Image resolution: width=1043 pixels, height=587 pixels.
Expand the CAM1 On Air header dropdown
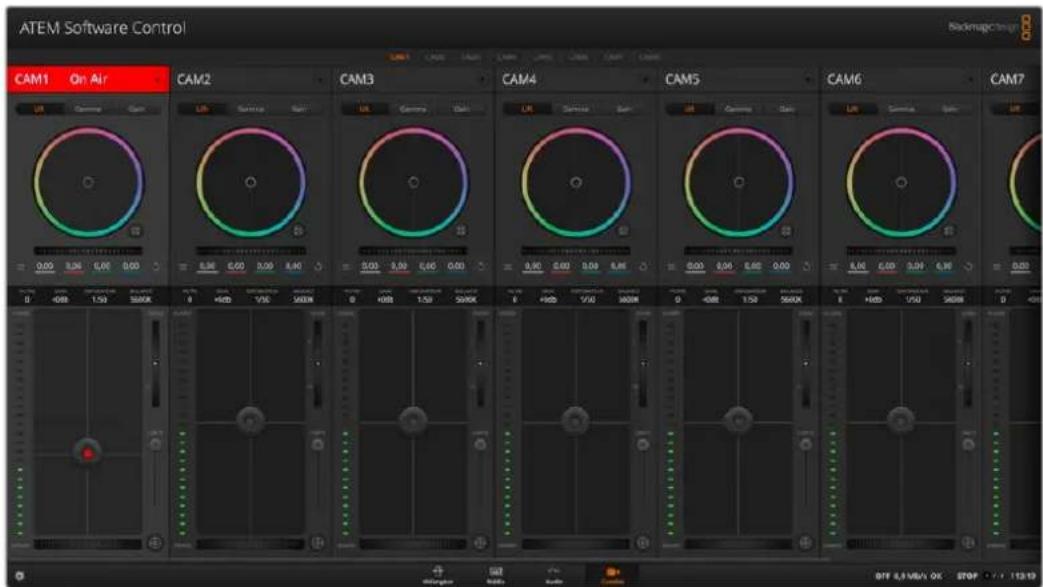point(158,80)
